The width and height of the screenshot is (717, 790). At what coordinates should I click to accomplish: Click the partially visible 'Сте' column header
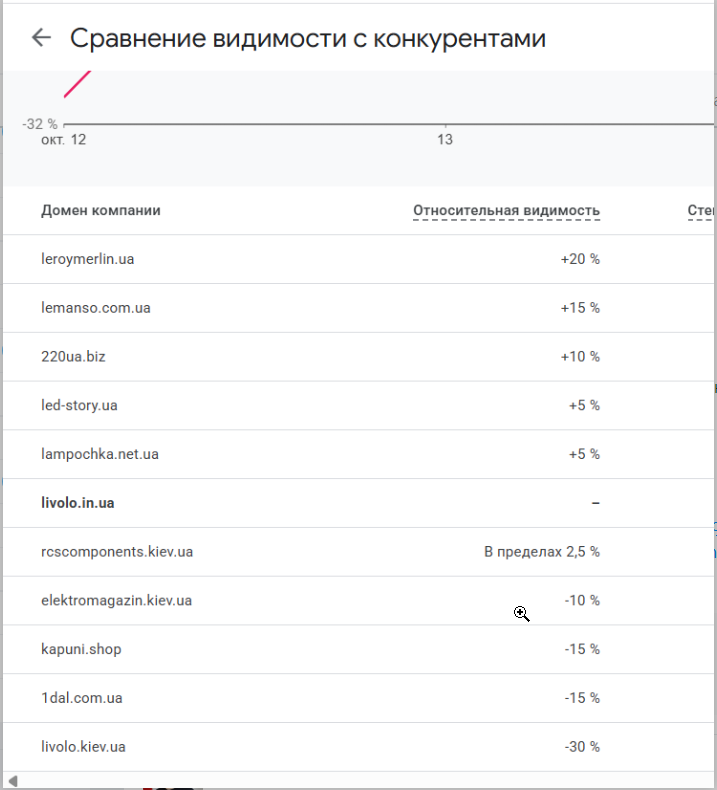(x=701, y=211)
